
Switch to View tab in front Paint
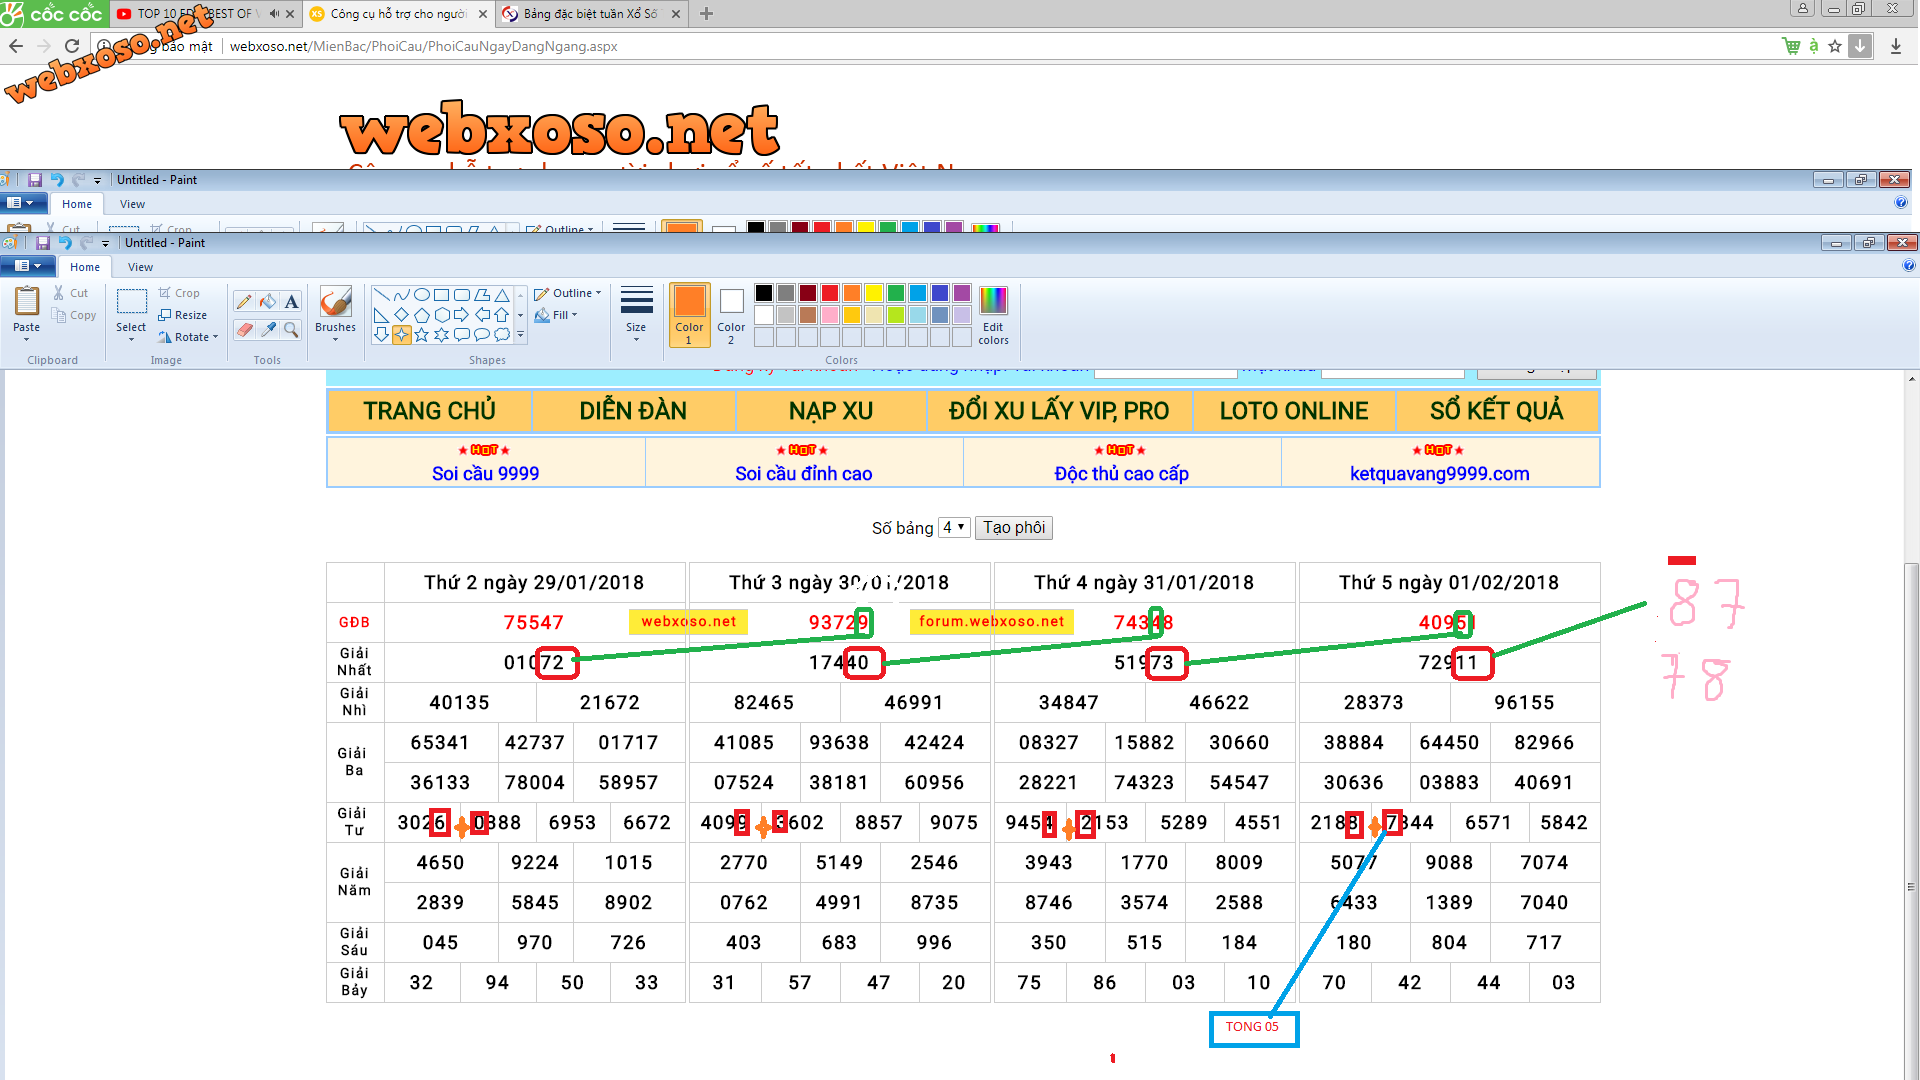tap(140, 267)
